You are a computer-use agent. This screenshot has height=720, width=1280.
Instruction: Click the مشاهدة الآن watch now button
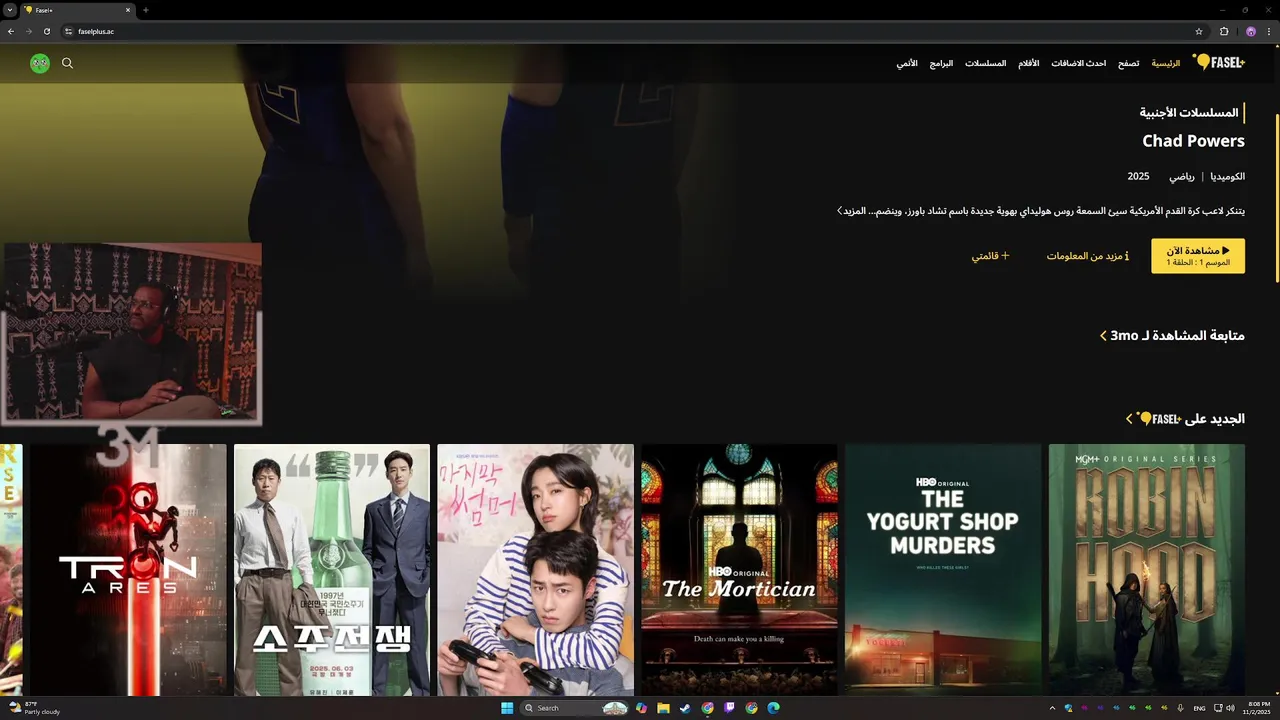(1198, 256)
